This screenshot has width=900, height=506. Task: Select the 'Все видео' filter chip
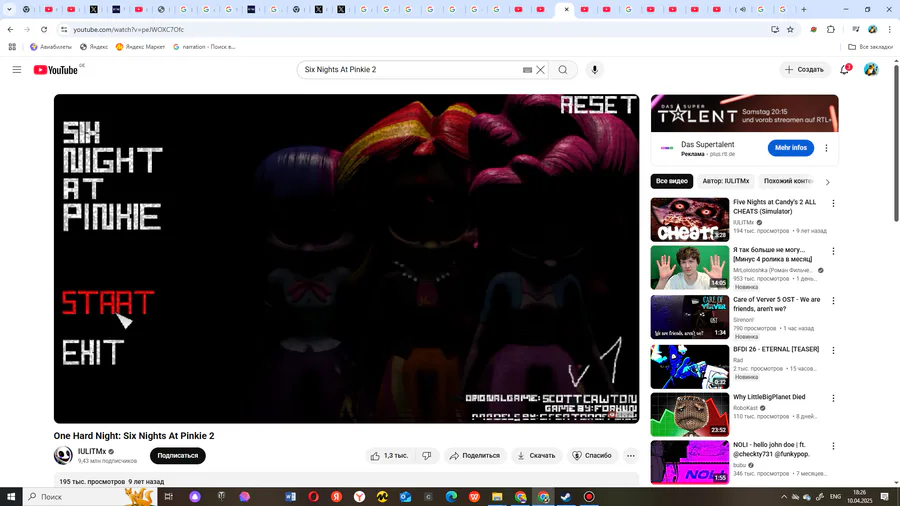[x=672, y=181]
